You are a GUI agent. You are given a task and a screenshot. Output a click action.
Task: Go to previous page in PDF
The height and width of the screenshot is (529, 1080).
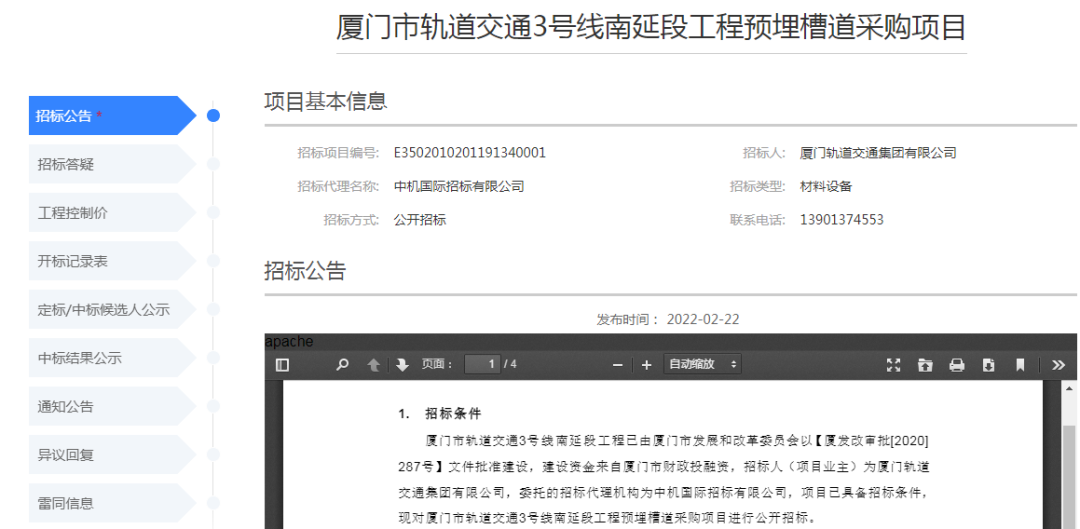[x=373, y=365]
